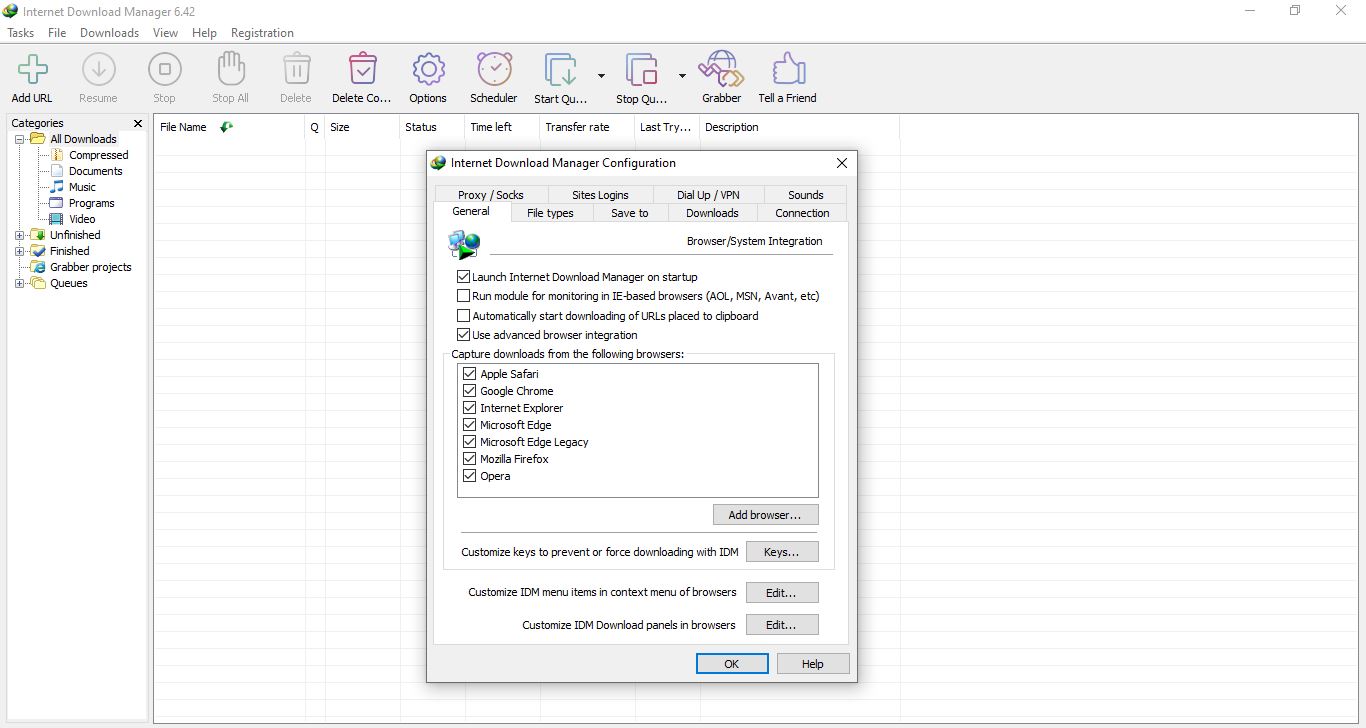This screenshot has width=1366, height=728.
Task: Switch to the Proxy / Socks tab
Action: pyautogui.click(x=491, y=195)
